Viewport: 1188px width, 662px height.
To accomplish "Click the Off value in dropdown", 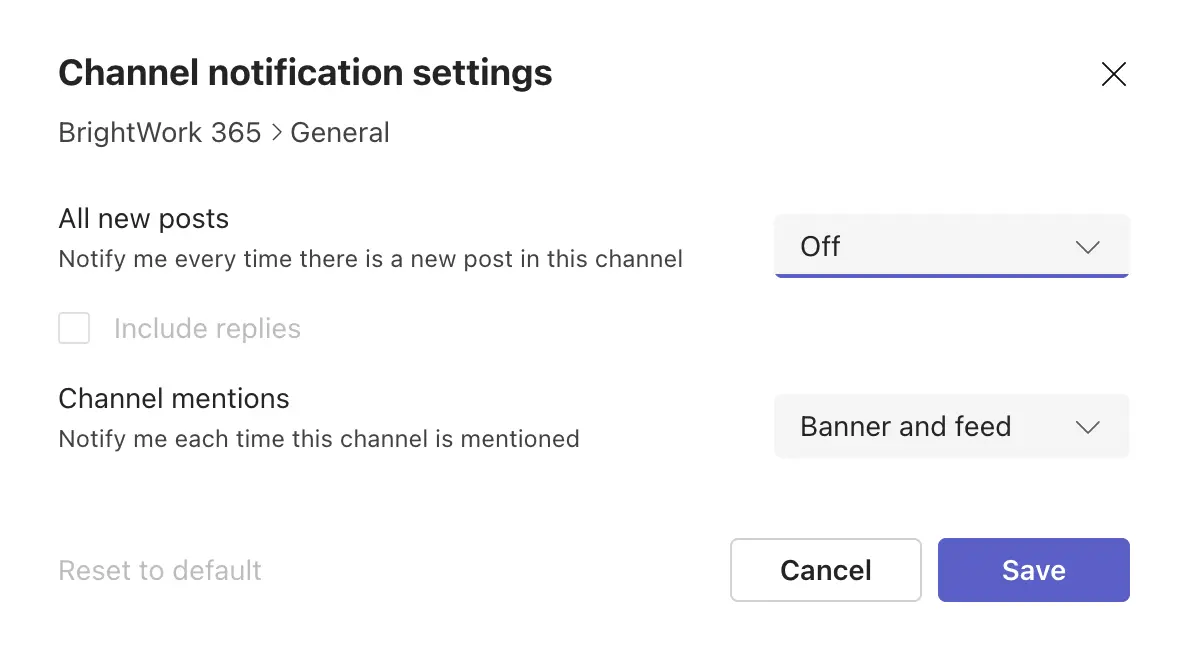I will click(821, 247).
